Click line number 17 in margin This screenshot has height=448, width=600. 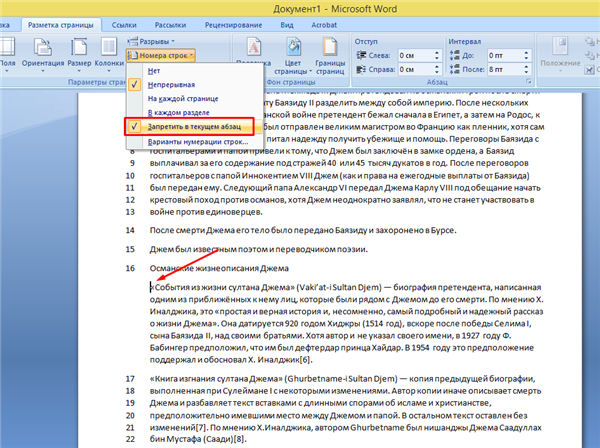[130, 379]
